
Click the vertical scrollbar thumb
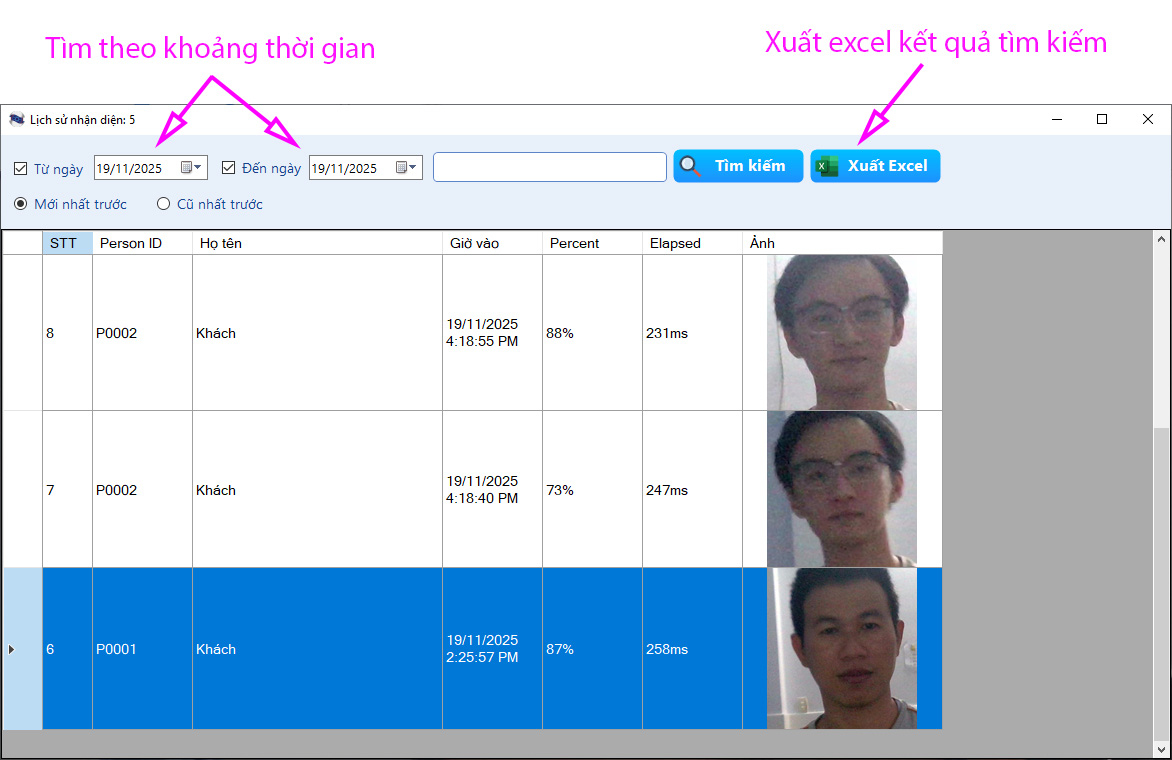1161,580
